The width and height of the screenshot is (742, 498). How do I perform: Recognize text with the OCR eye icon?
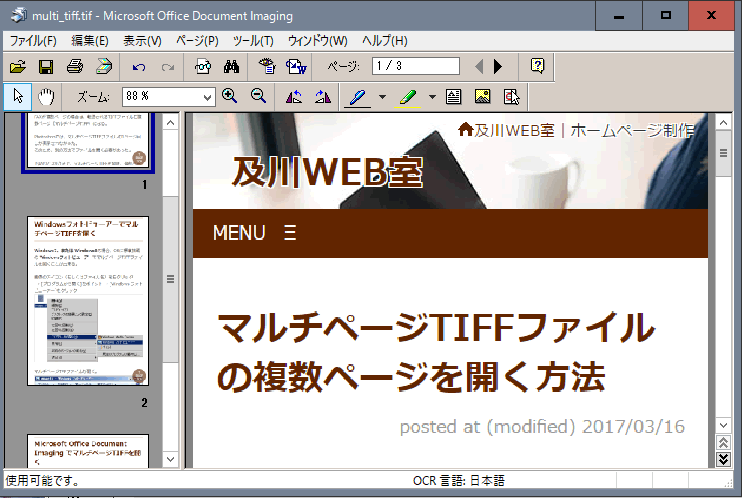click(267, 66)
